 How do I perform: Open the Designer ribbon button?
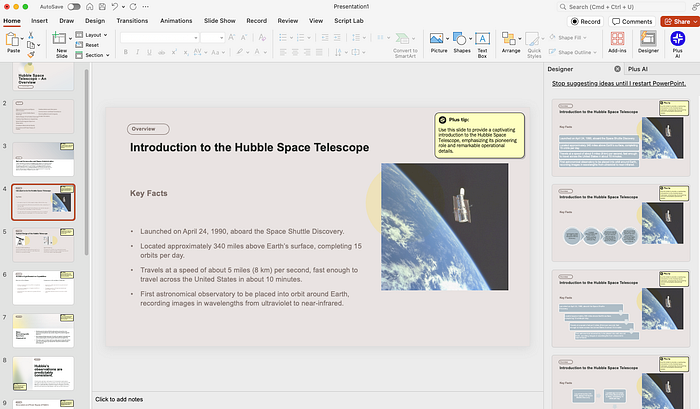pyautogui.click(x=648, y=40)
